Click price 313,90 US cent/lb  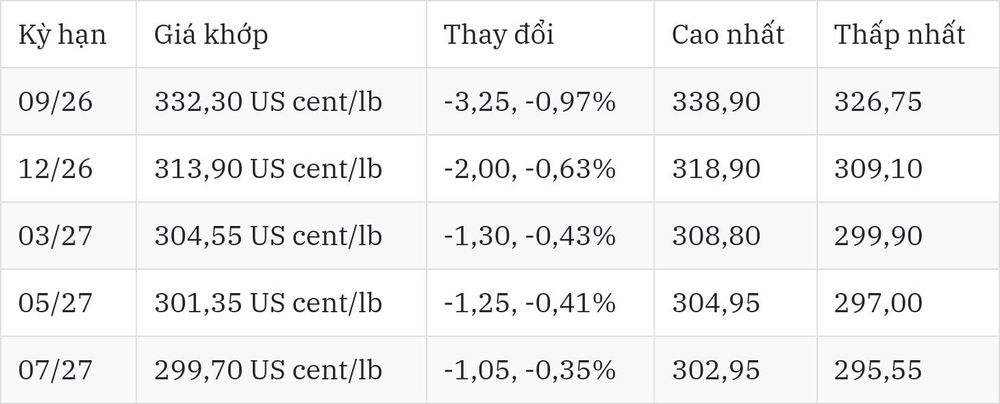click(268, 169)
